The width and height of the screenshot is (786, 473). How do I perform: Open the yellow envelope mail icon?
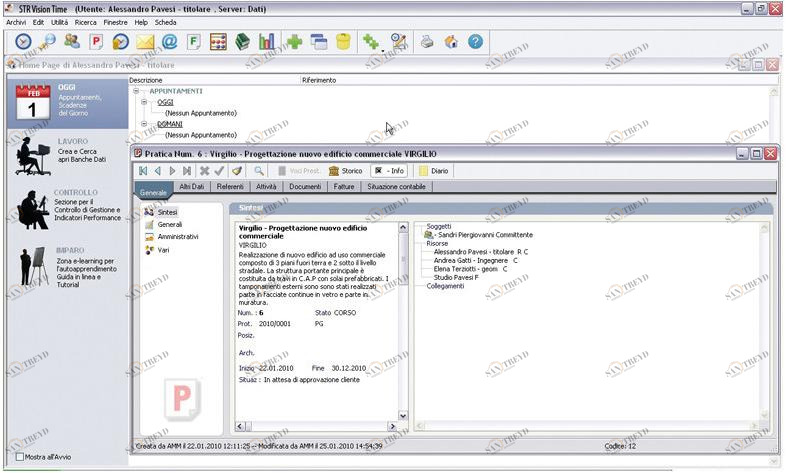(145, 42)
